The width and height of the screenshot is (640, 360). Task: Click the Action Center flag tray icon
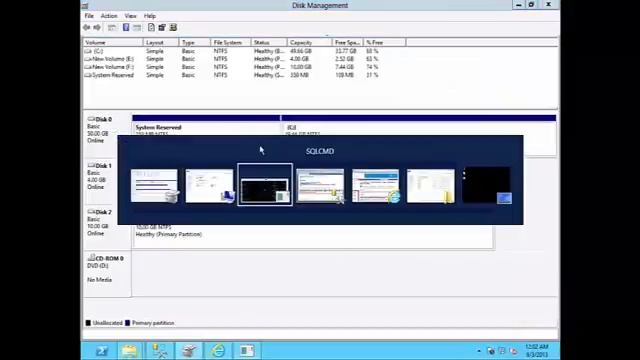click(x=502, y=351)
